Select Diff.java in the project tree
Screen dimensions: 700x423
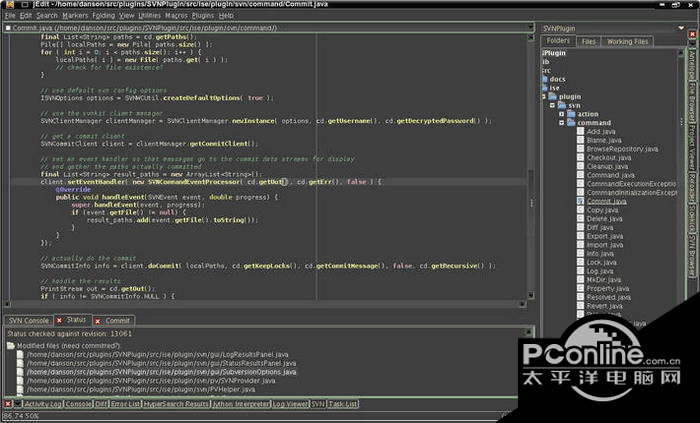602,227
